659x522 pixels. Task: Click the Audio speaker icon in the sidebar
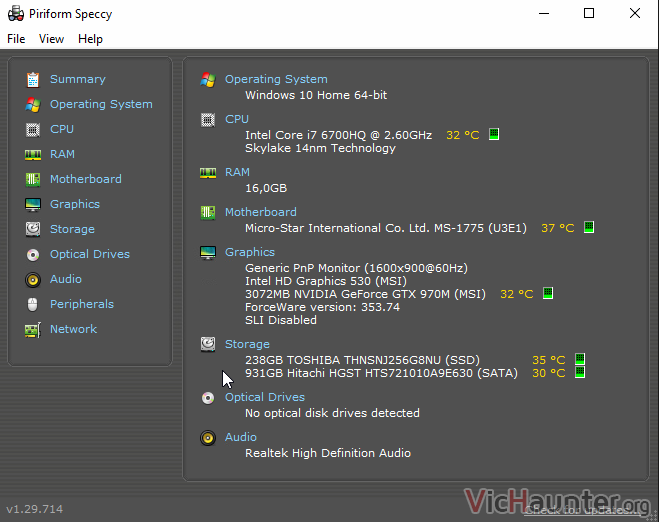[x=33, y=279]
